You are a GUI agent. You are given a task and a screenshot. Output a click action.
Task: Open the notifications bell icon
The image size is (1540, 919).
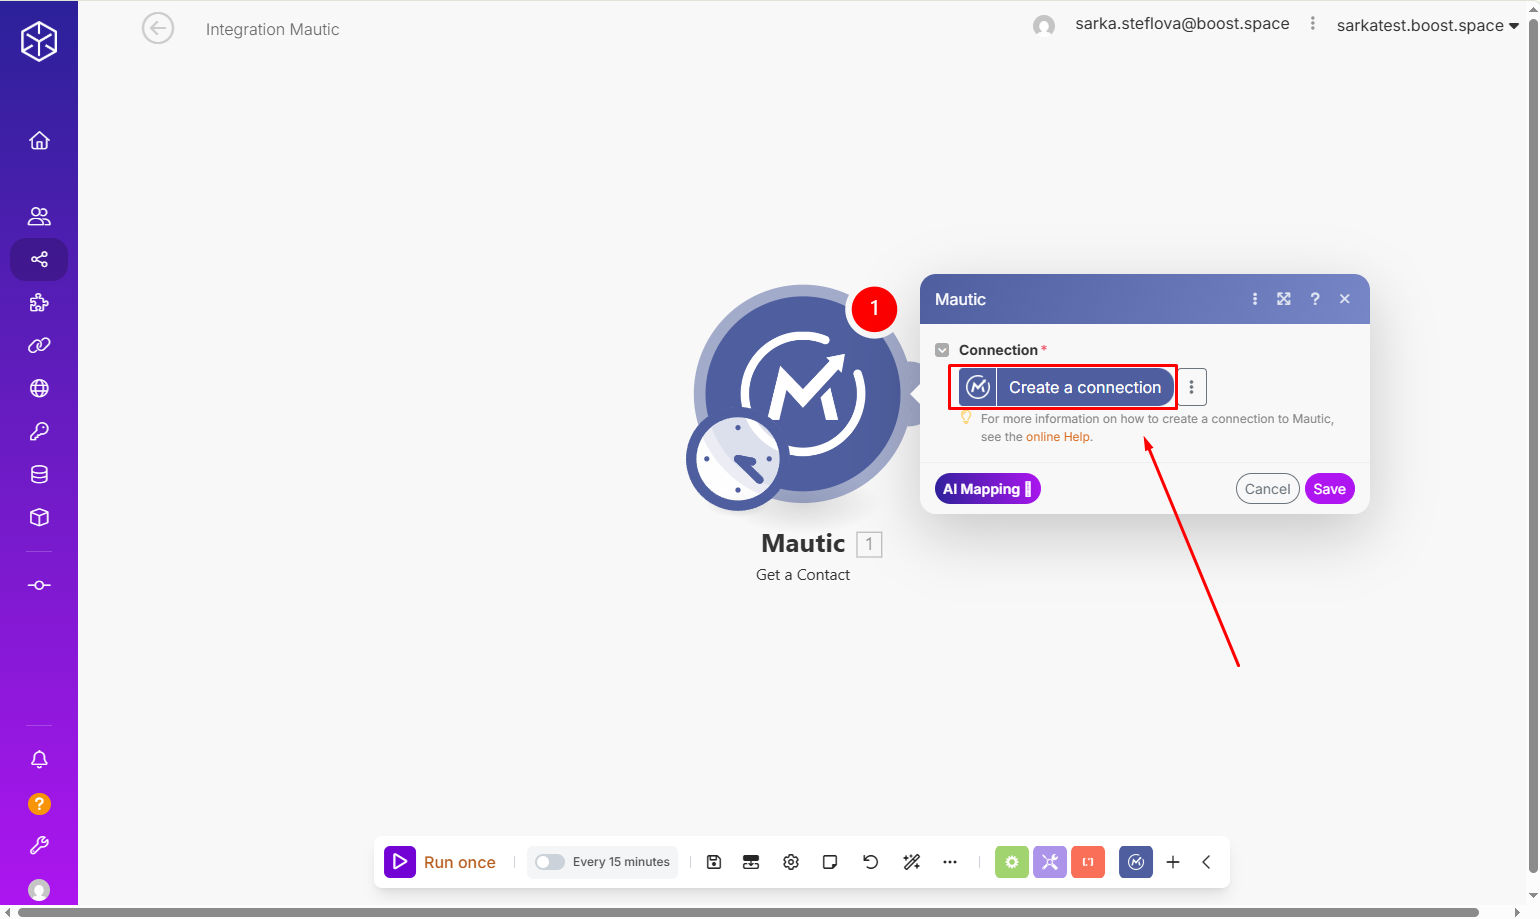(x=39, y=760)
